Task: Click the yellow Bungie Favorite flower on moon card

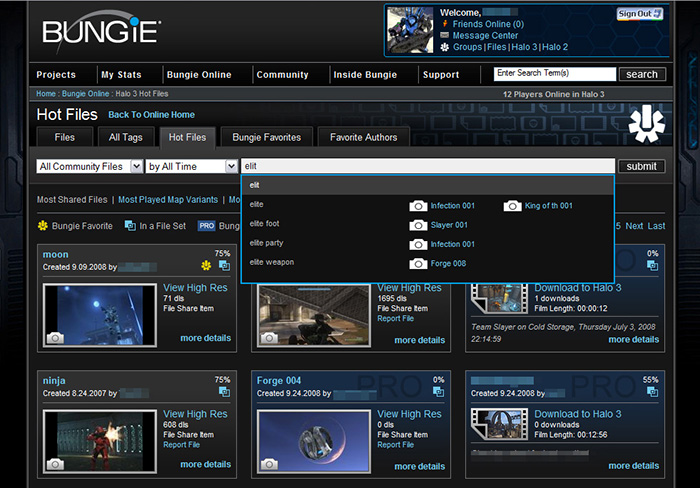Action: click(x=207, y=266)
